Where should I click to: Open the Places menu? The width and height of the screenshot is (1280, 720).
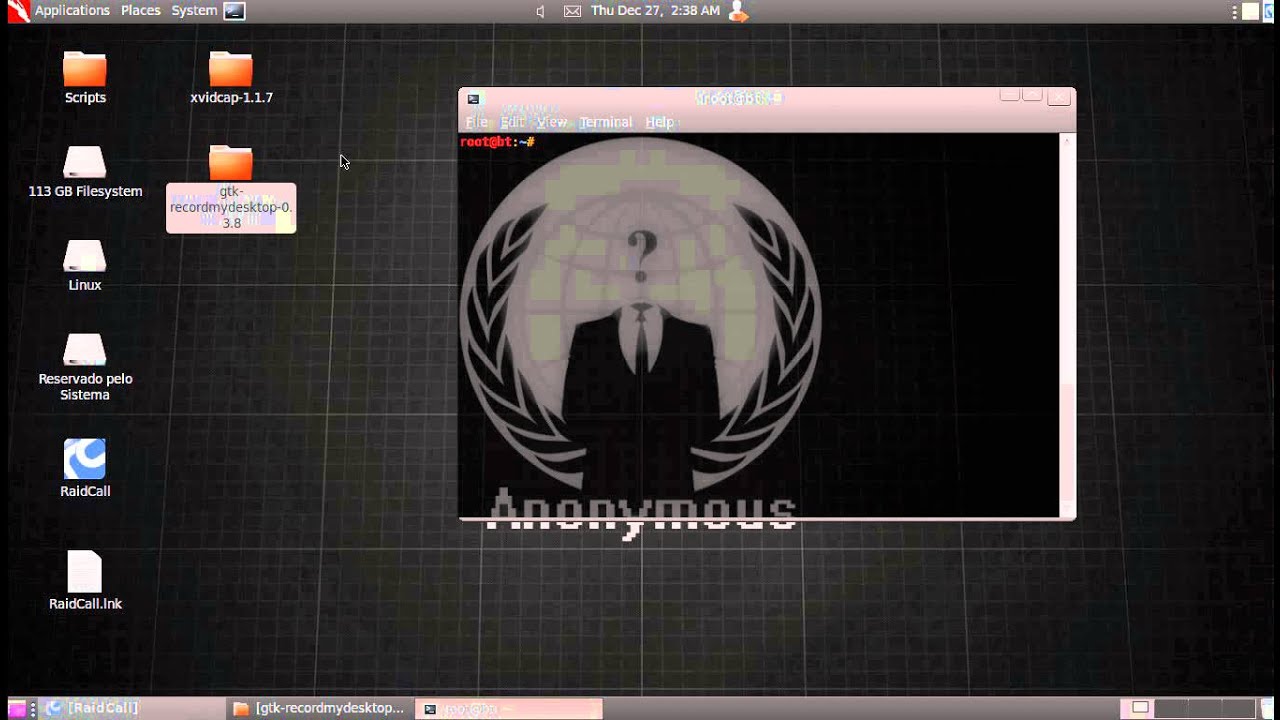pos(141,10)
